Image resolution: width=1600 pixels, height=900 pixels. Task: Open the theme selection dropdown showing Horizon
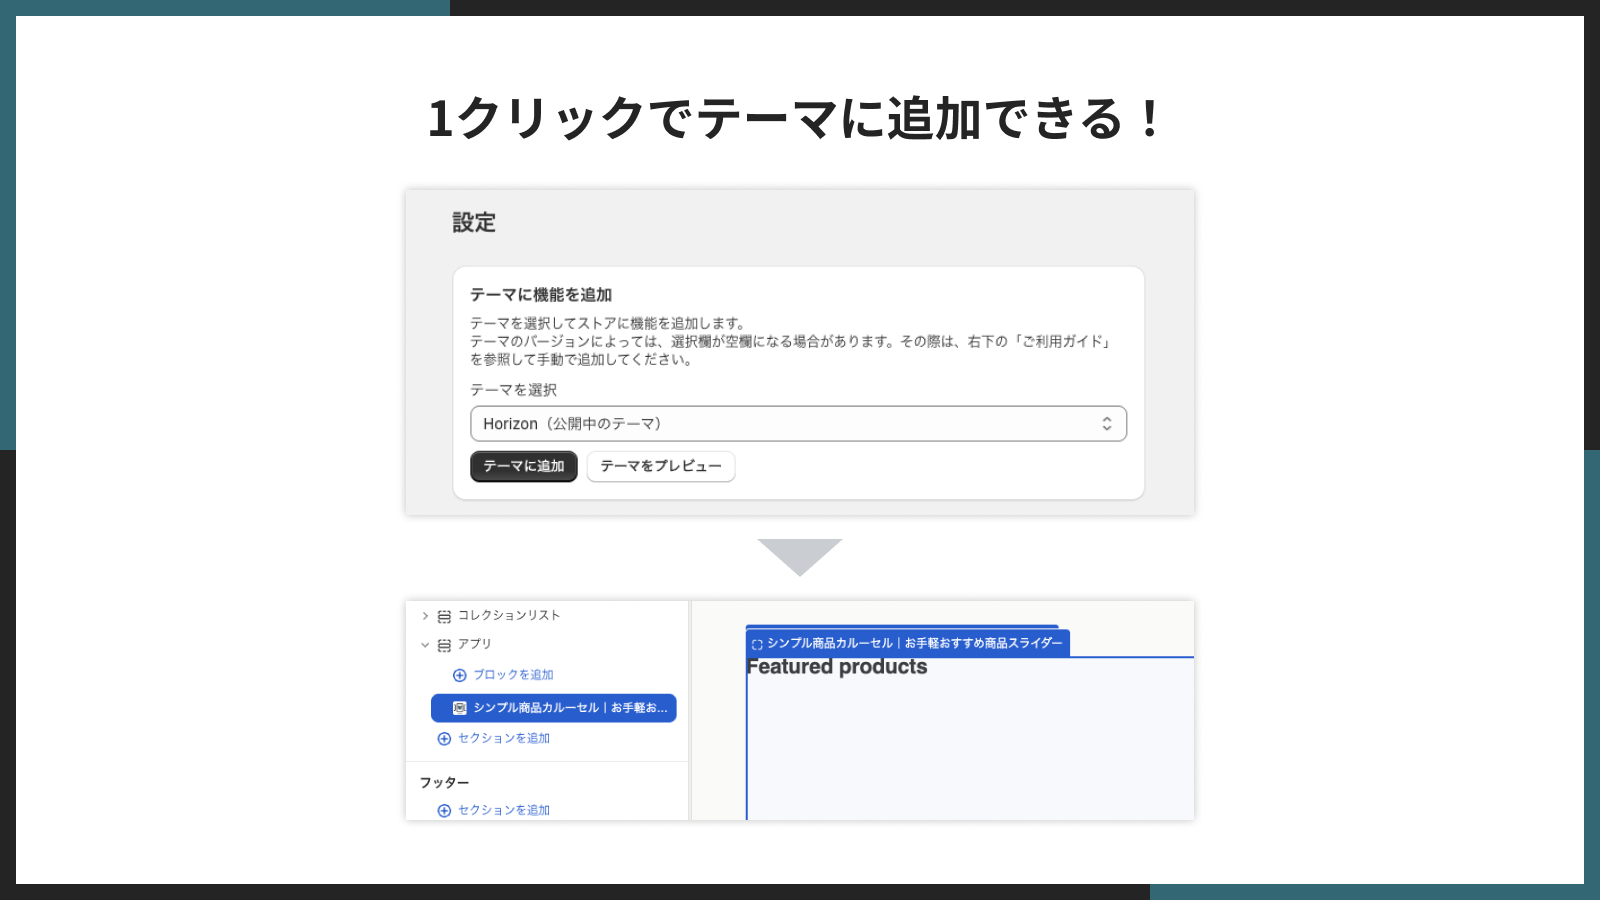[798, 424]
